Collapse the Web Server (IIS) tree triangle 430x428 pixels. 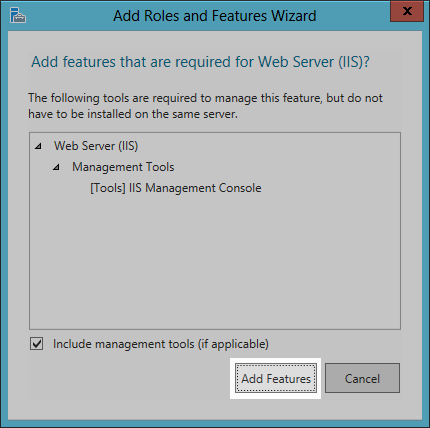tap(39, 146)
